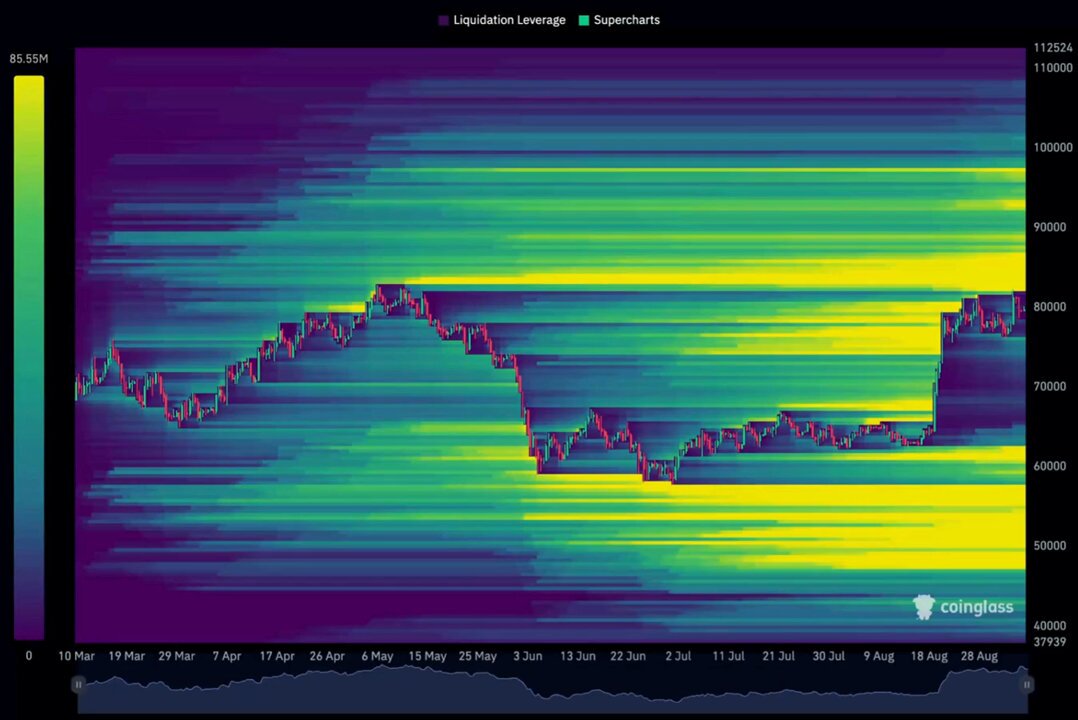
Task: Click the purple Liquidation Leverage legend swatch
Action: coord(443,21)
